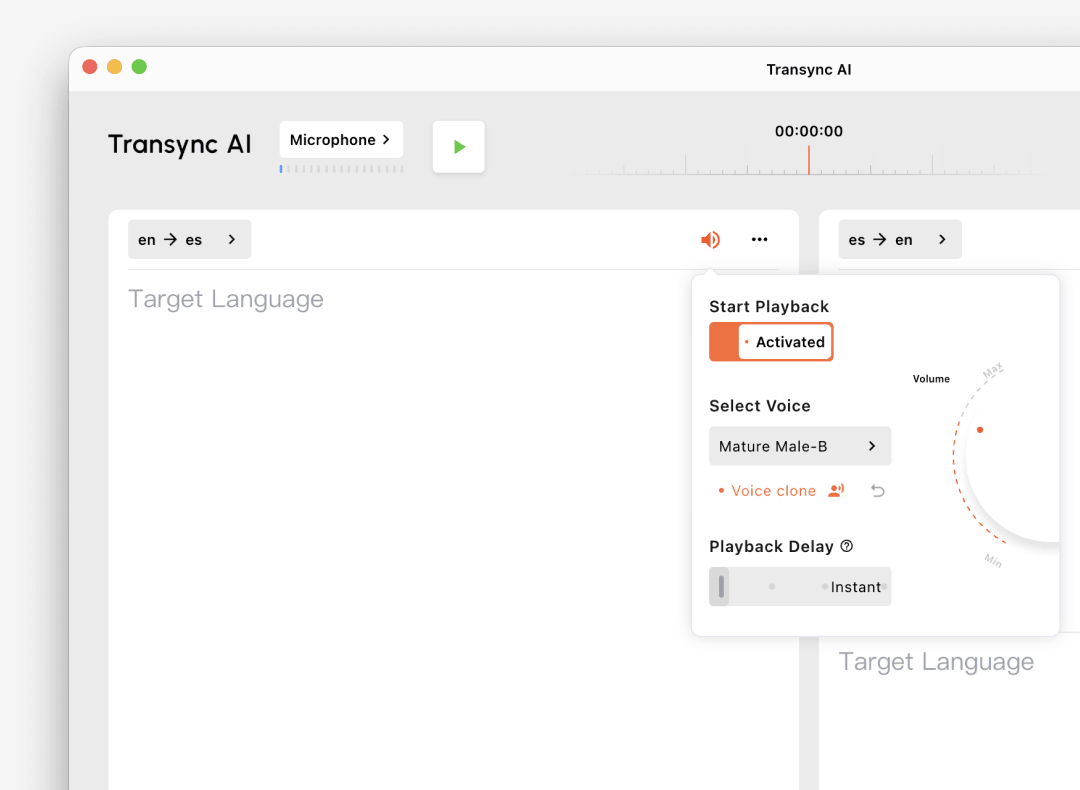Open the en → es language pair selector
Viewport: 1080px width, 790px height.
pyautogui.click(x=189, y=240)
